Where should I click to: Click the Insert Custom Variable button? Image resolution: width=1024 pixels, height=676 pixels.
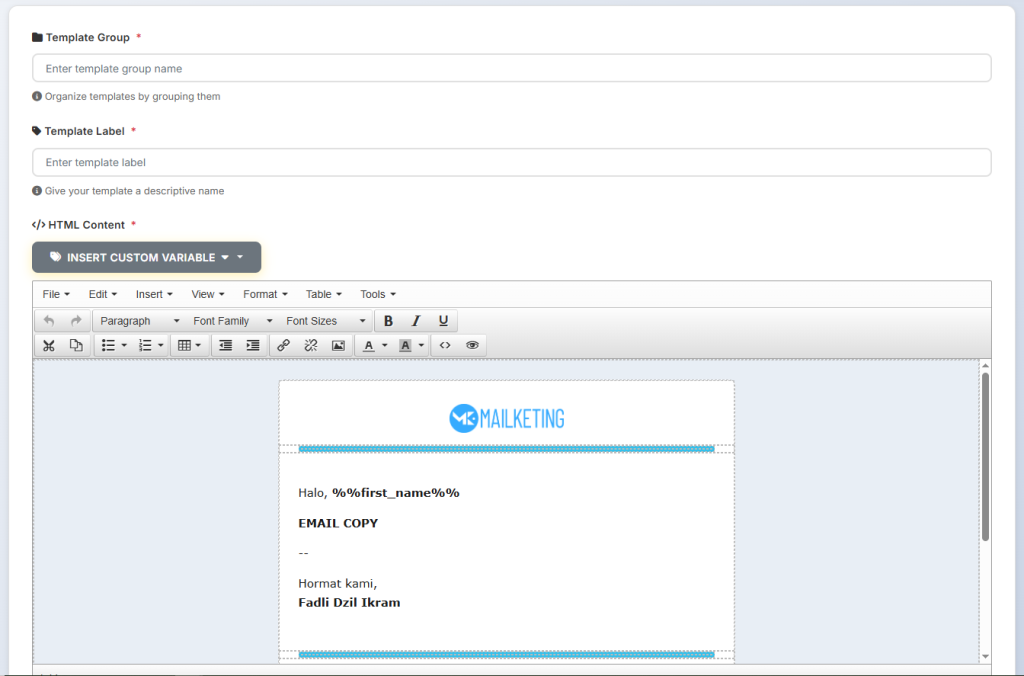[x=146, y=257]
